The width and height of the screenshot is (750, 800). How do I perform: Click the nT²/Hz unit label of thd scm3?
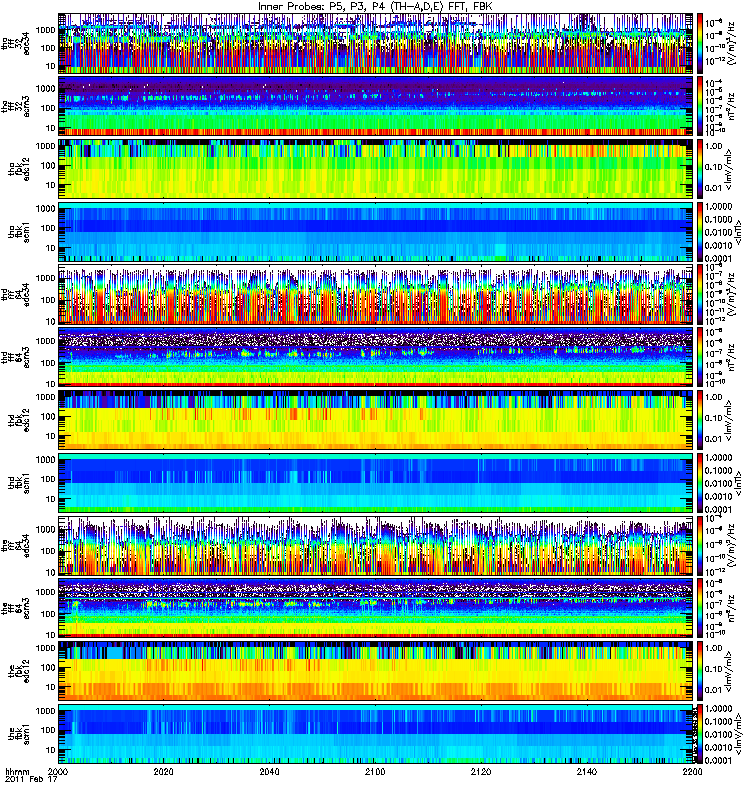tap(731, 357)
